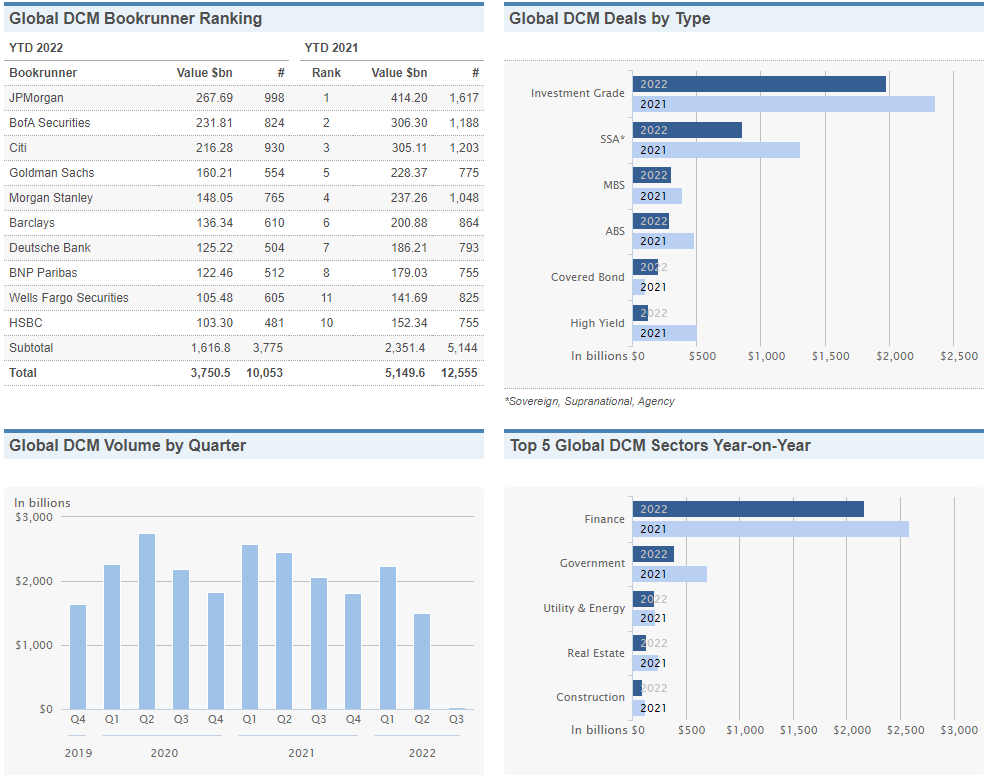Click the Q1 2022 volume bar
This screenshot has height=779, width=991.
387,638
